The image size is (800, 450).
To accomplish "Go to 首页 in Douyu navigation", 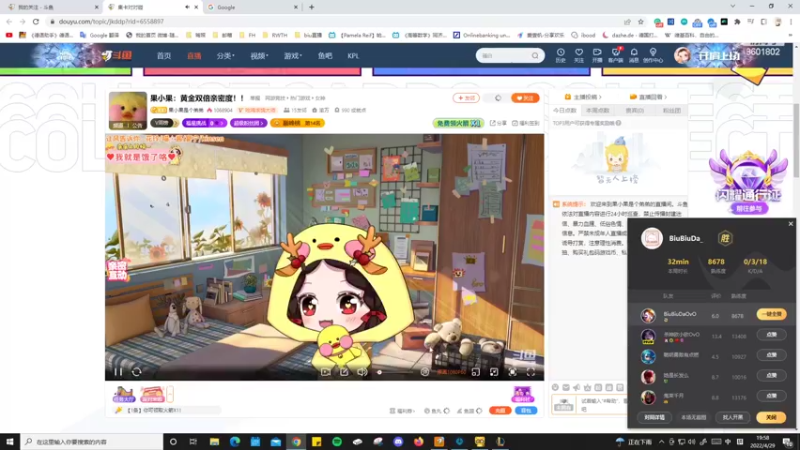I will 164,56.
